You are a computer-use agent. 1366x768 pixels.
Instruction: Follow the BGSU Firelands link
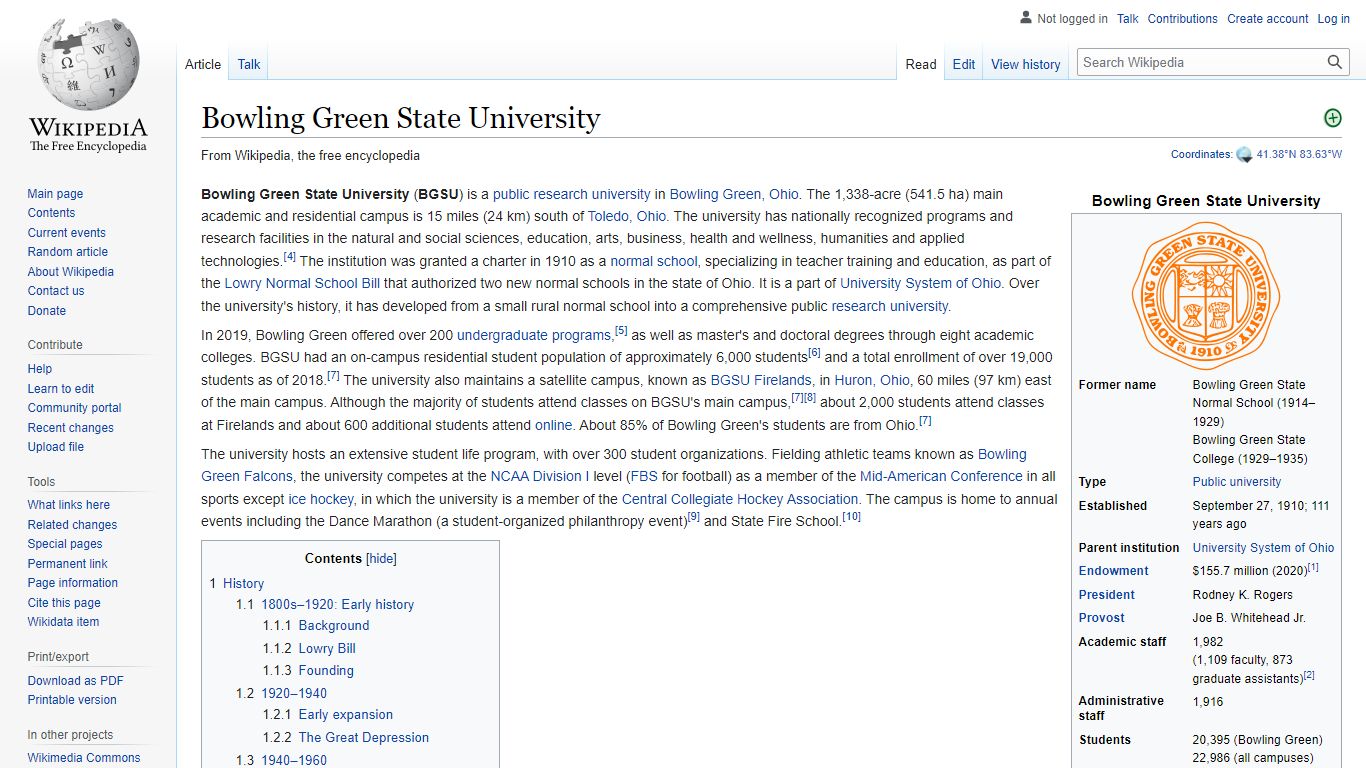pos(761,380)
